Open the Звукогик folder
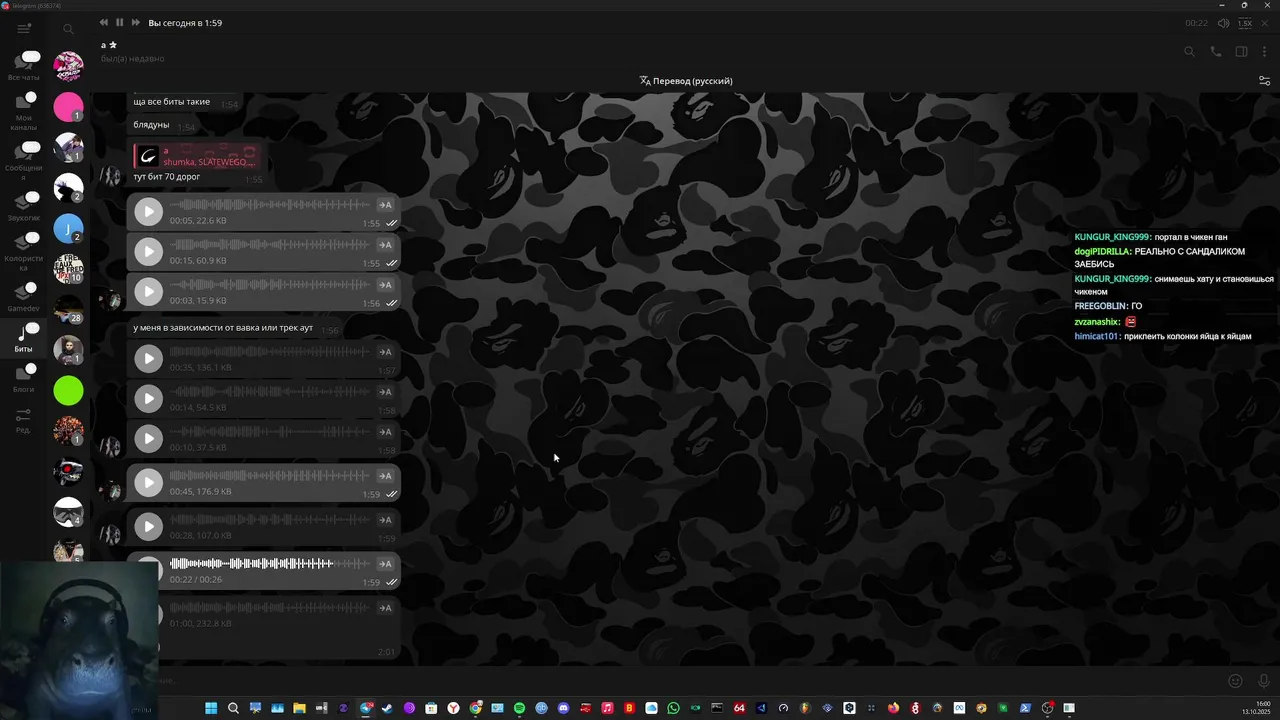 point(24,206)
